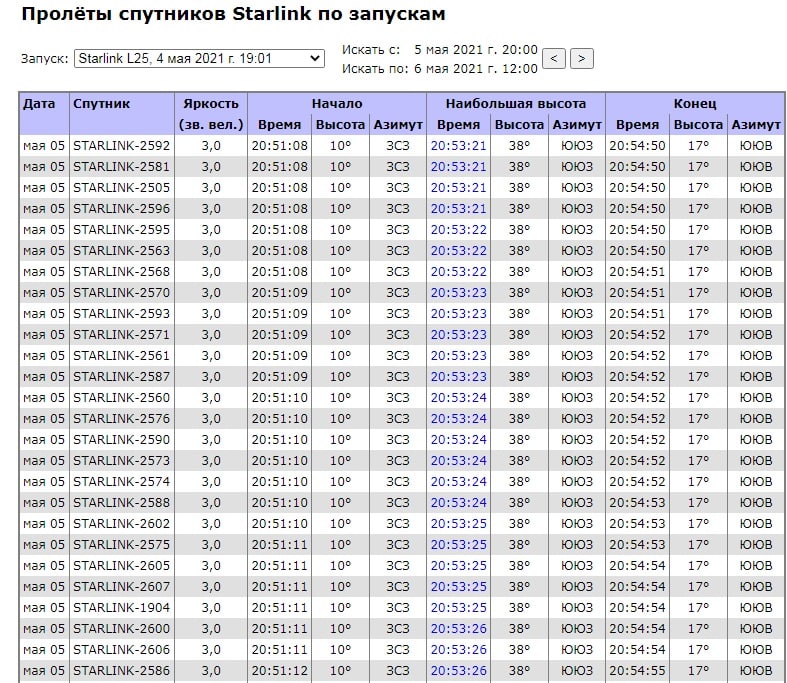Open peak time link for STARLINK-2561
The height and width of the screenshot is (683, 787).
pyautogui.click(x=459, y=356)
